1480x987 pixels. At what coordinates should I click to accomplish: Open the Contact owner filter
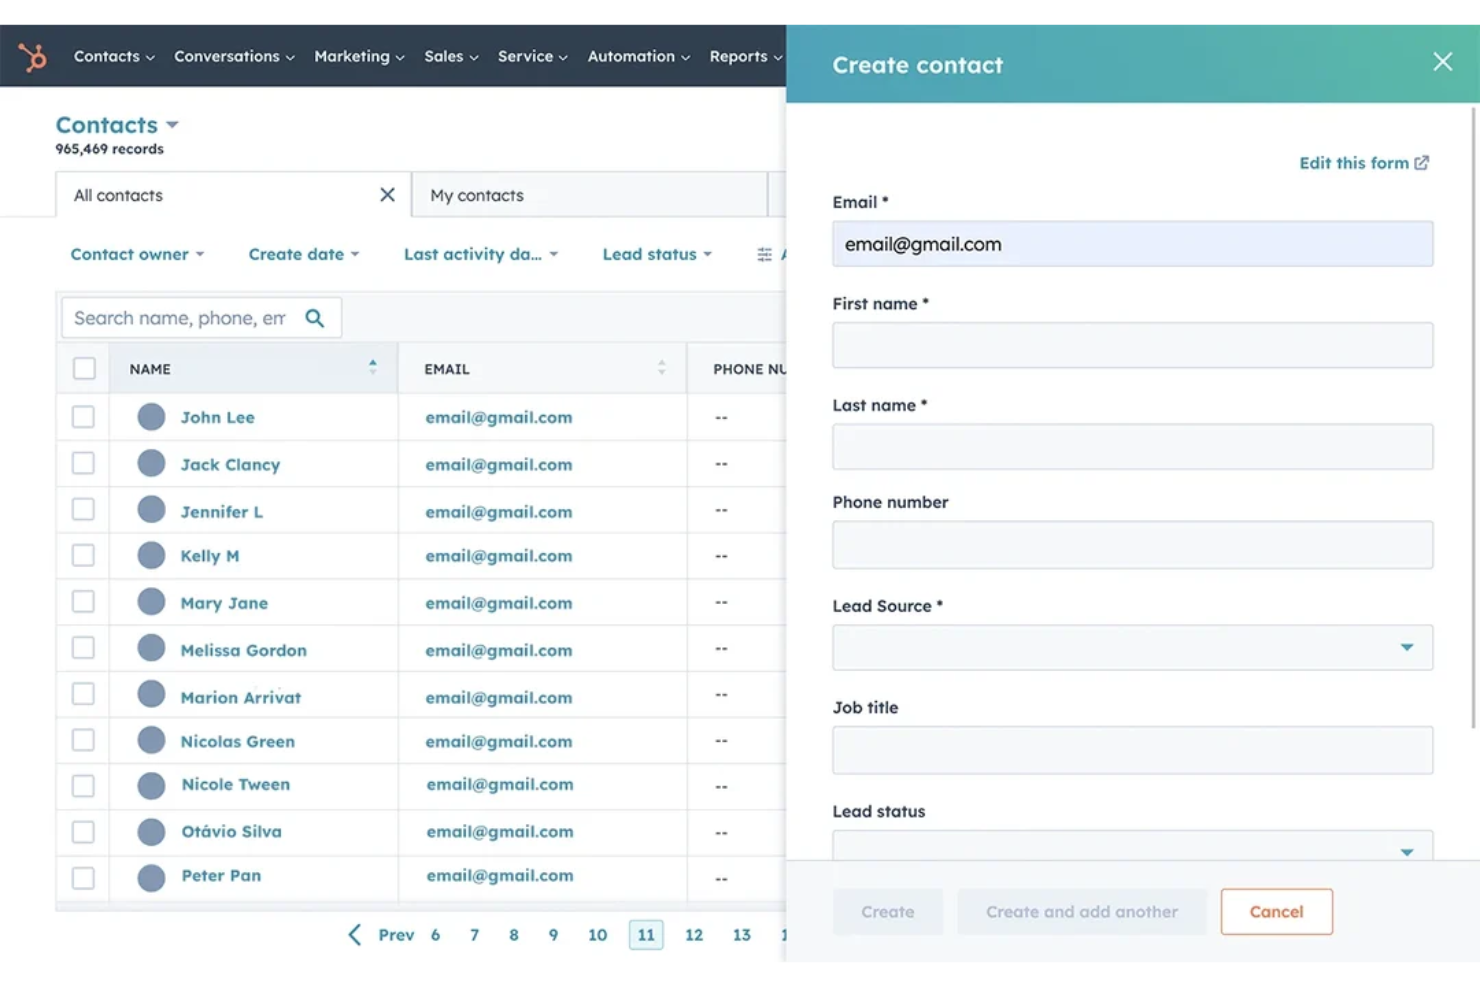click(137, 254)
